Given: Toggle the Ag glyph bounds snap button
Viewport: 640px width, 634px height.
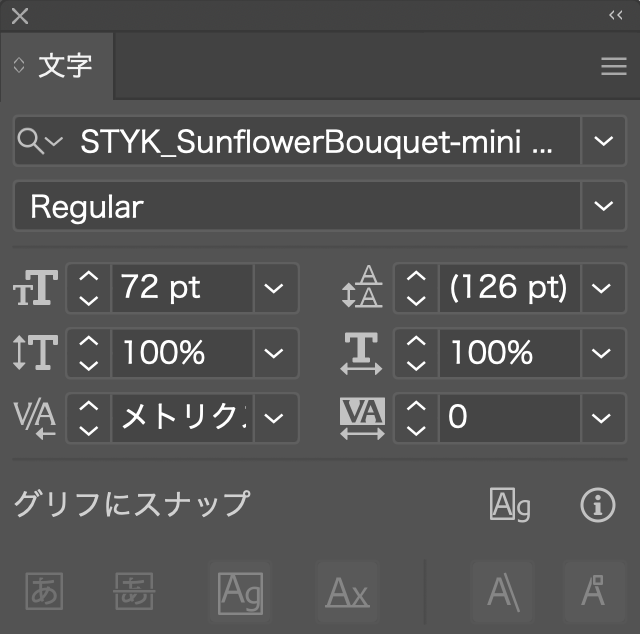Looking at the screenshot, I should click(240, 592).
